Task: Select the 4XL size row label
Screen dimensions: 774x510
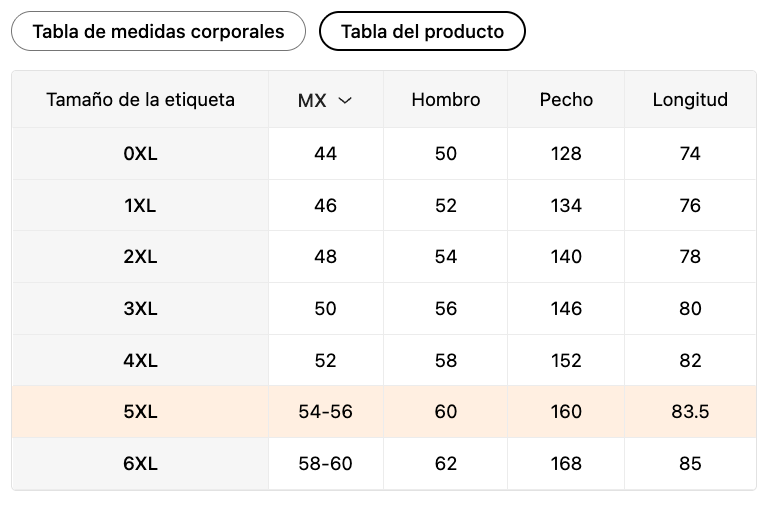Action: pyautogui.click(x=140, y=360)
